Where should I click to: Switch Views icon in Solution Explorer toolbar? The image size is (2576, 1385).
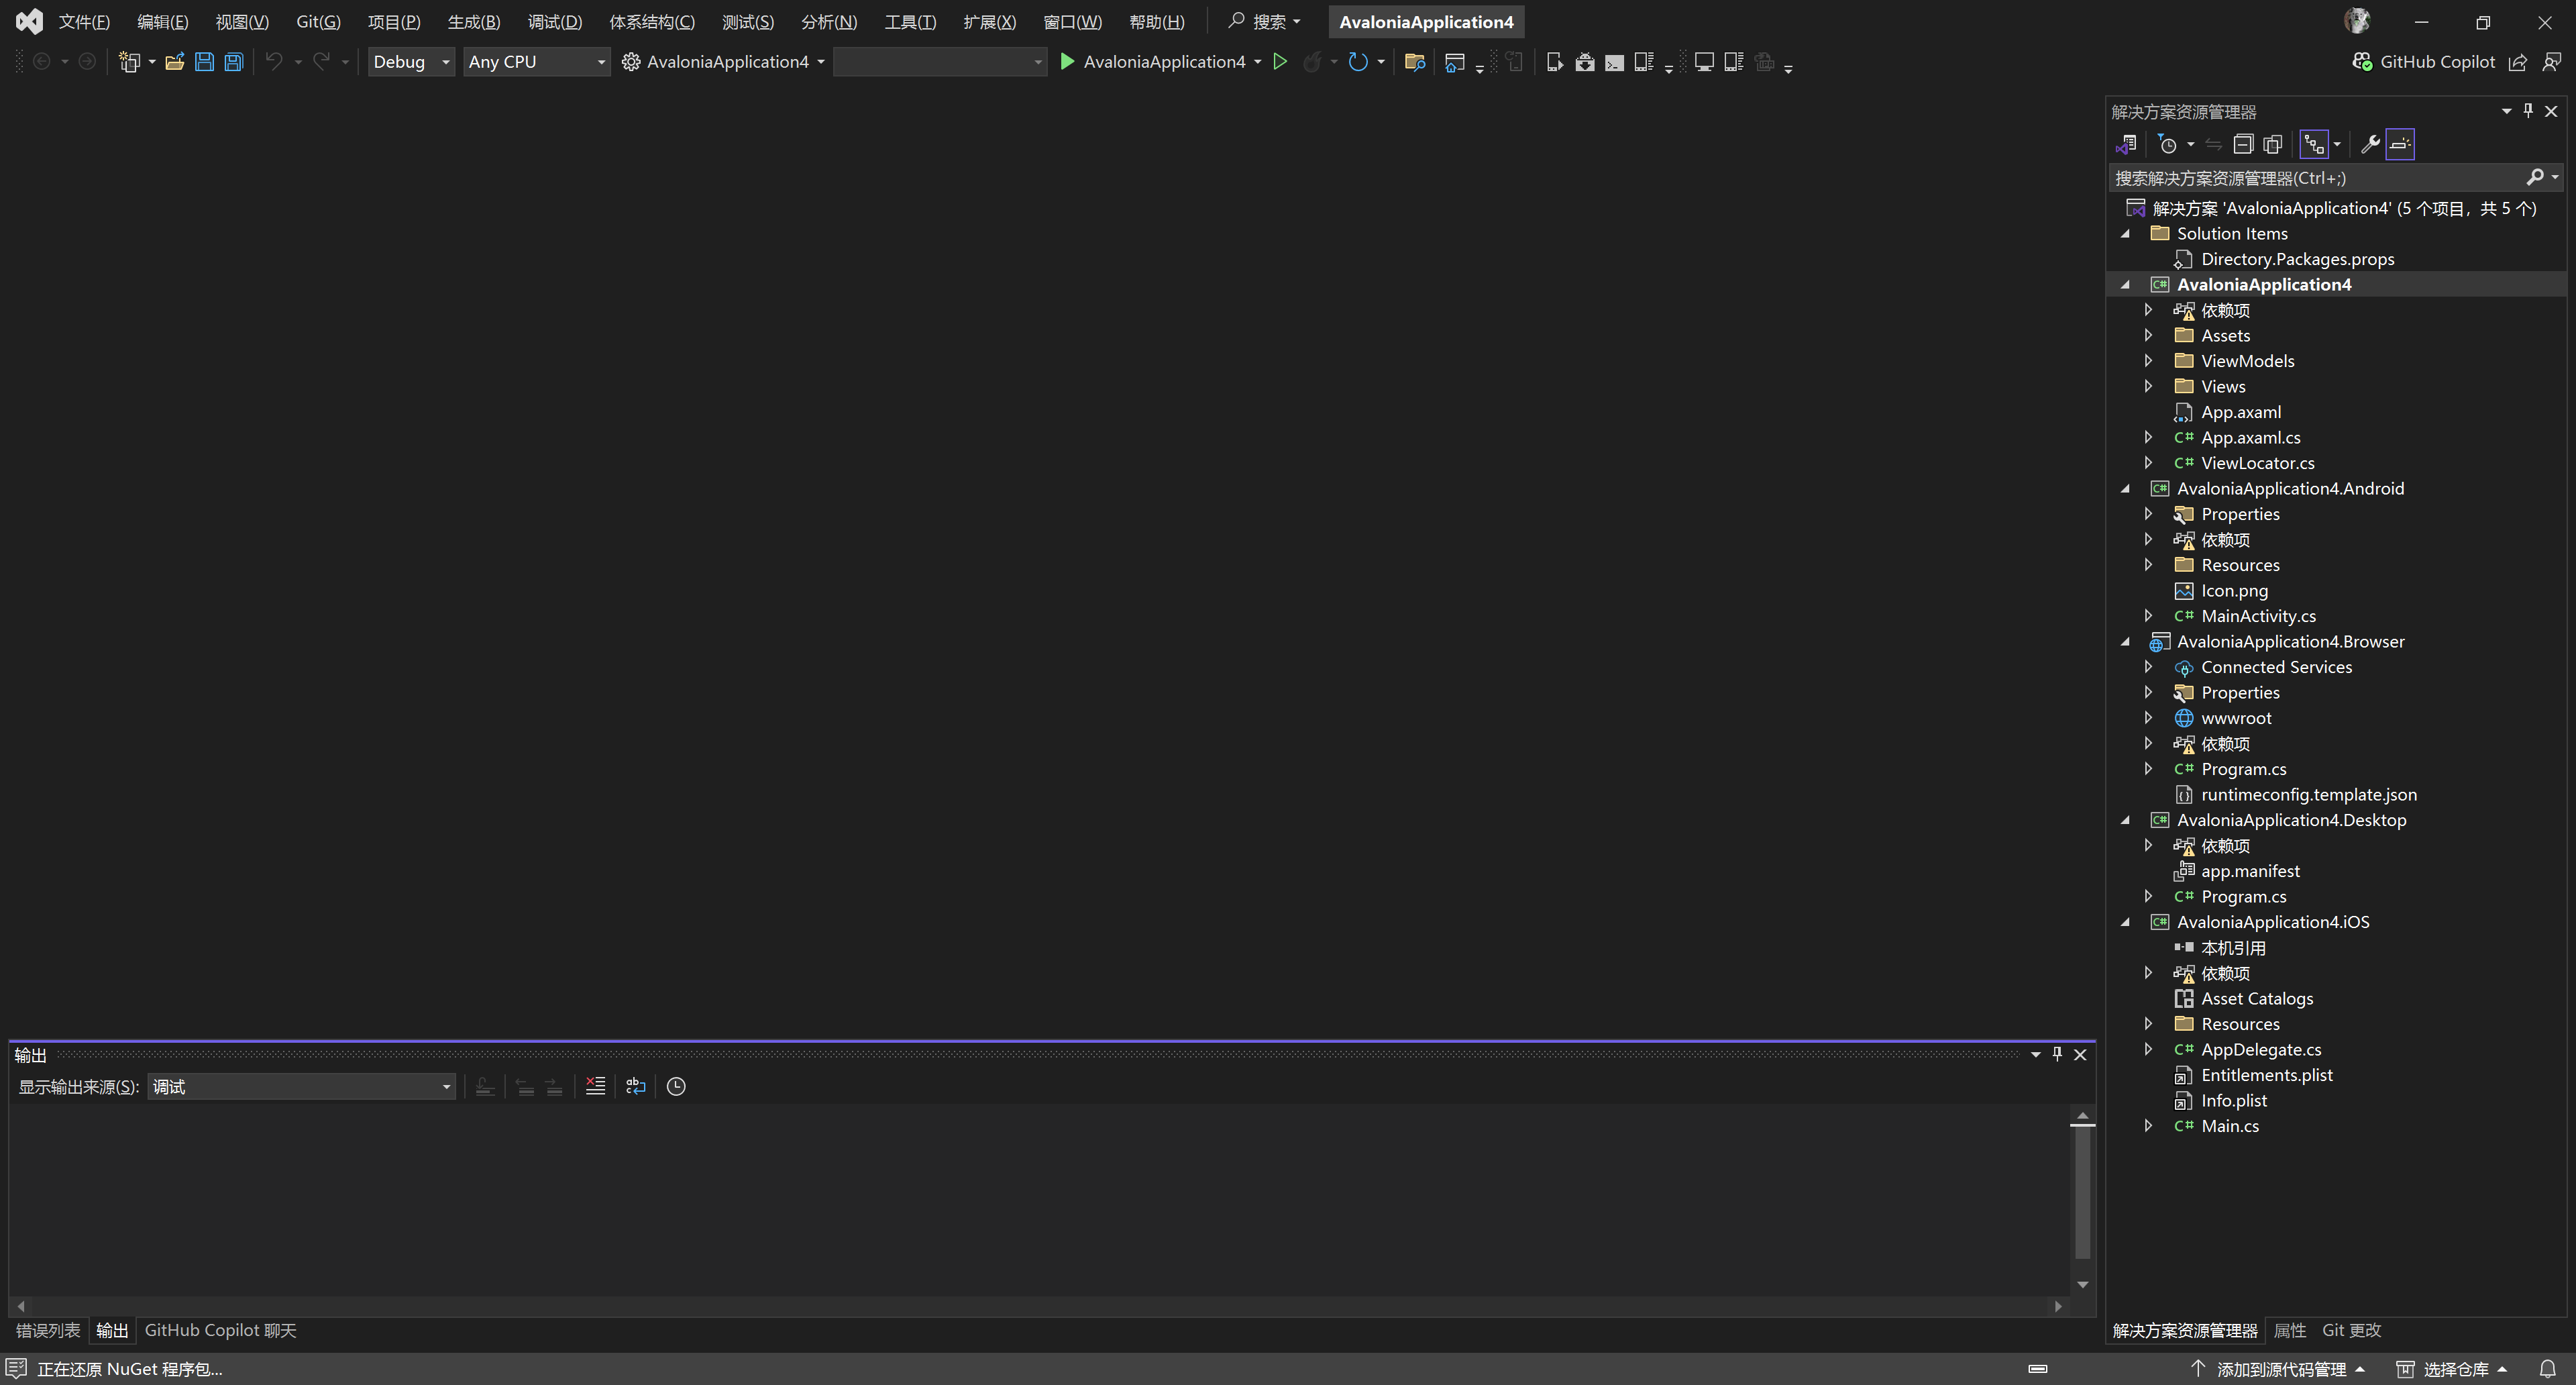(x=2126, y=144)
